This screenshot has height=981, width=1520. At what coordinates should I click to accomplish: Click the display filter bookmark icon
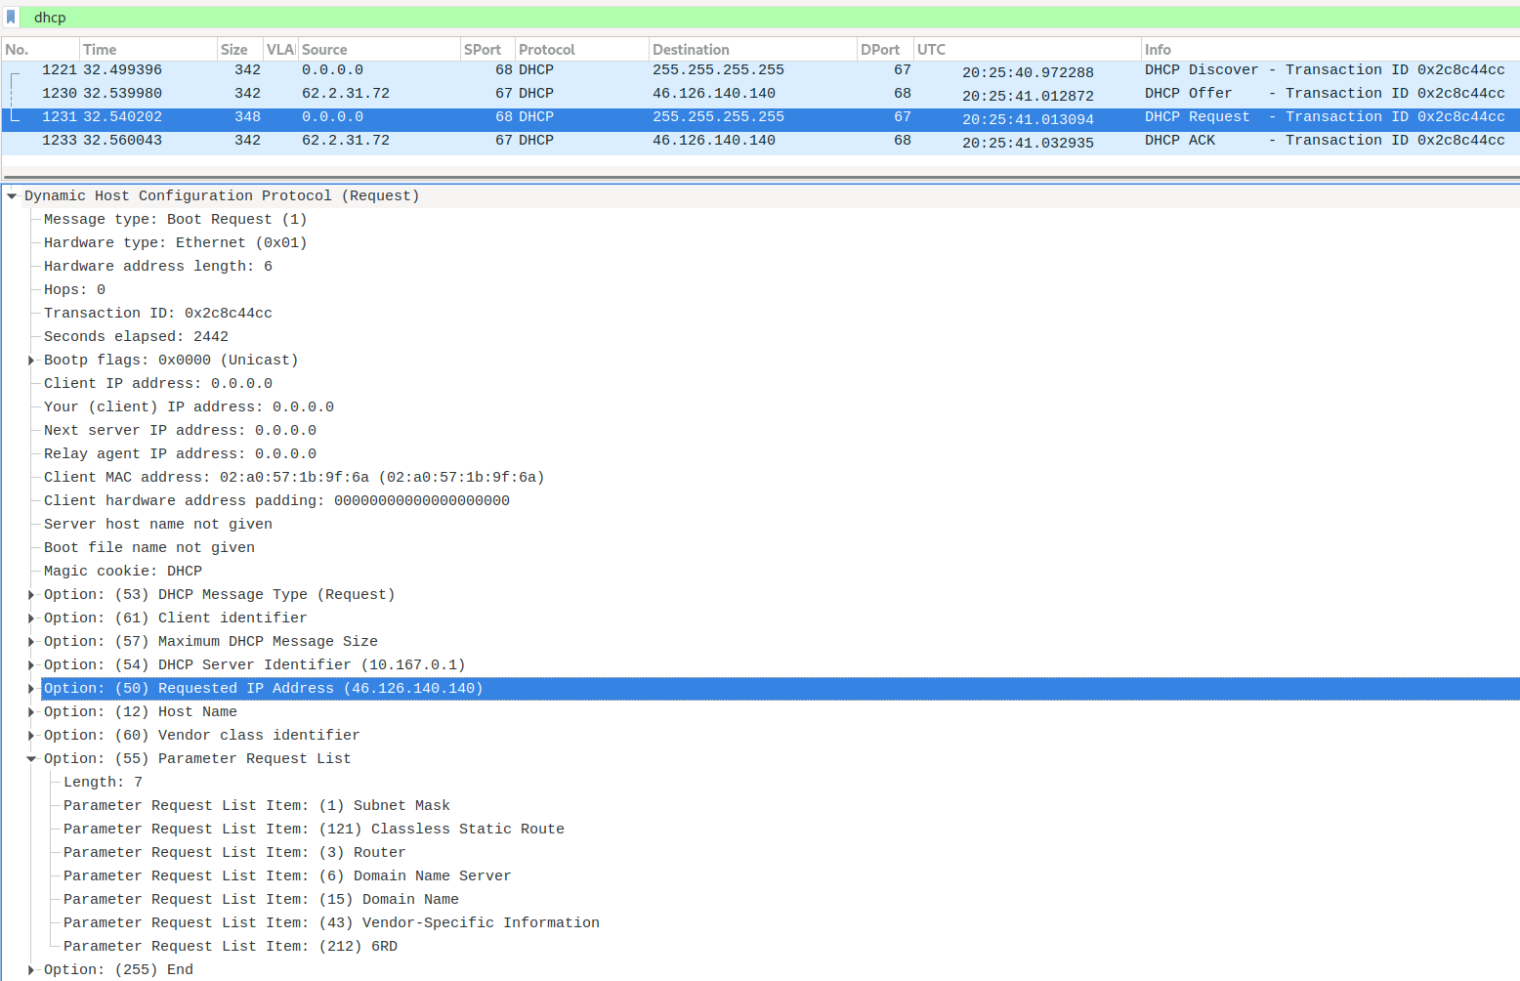(x=11, y=17)
